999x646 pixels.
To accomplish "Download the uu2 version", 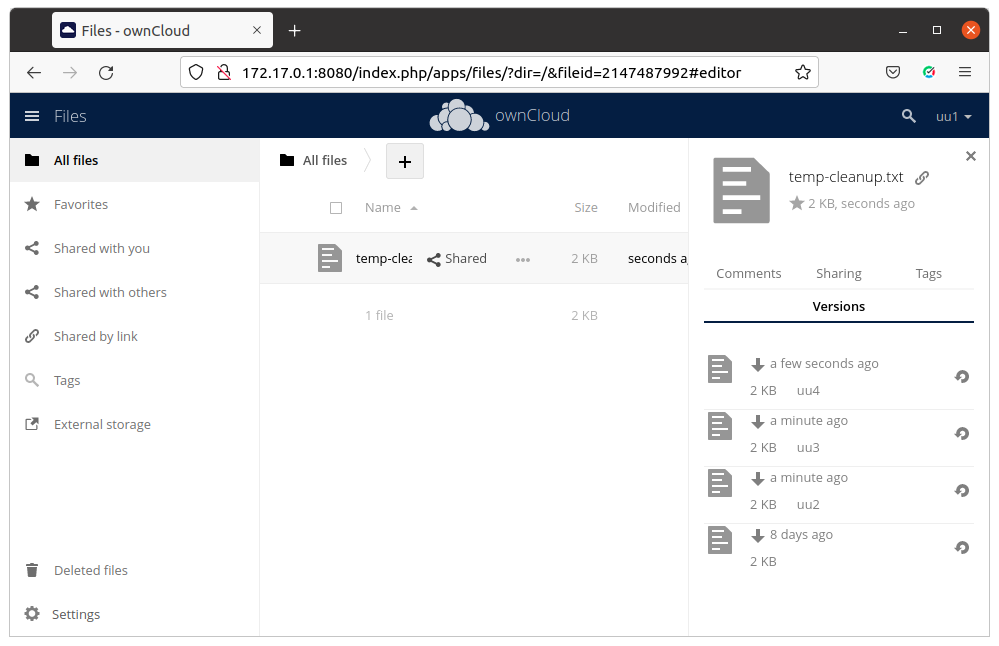I will pyautogui.click(x=758, y=478).
